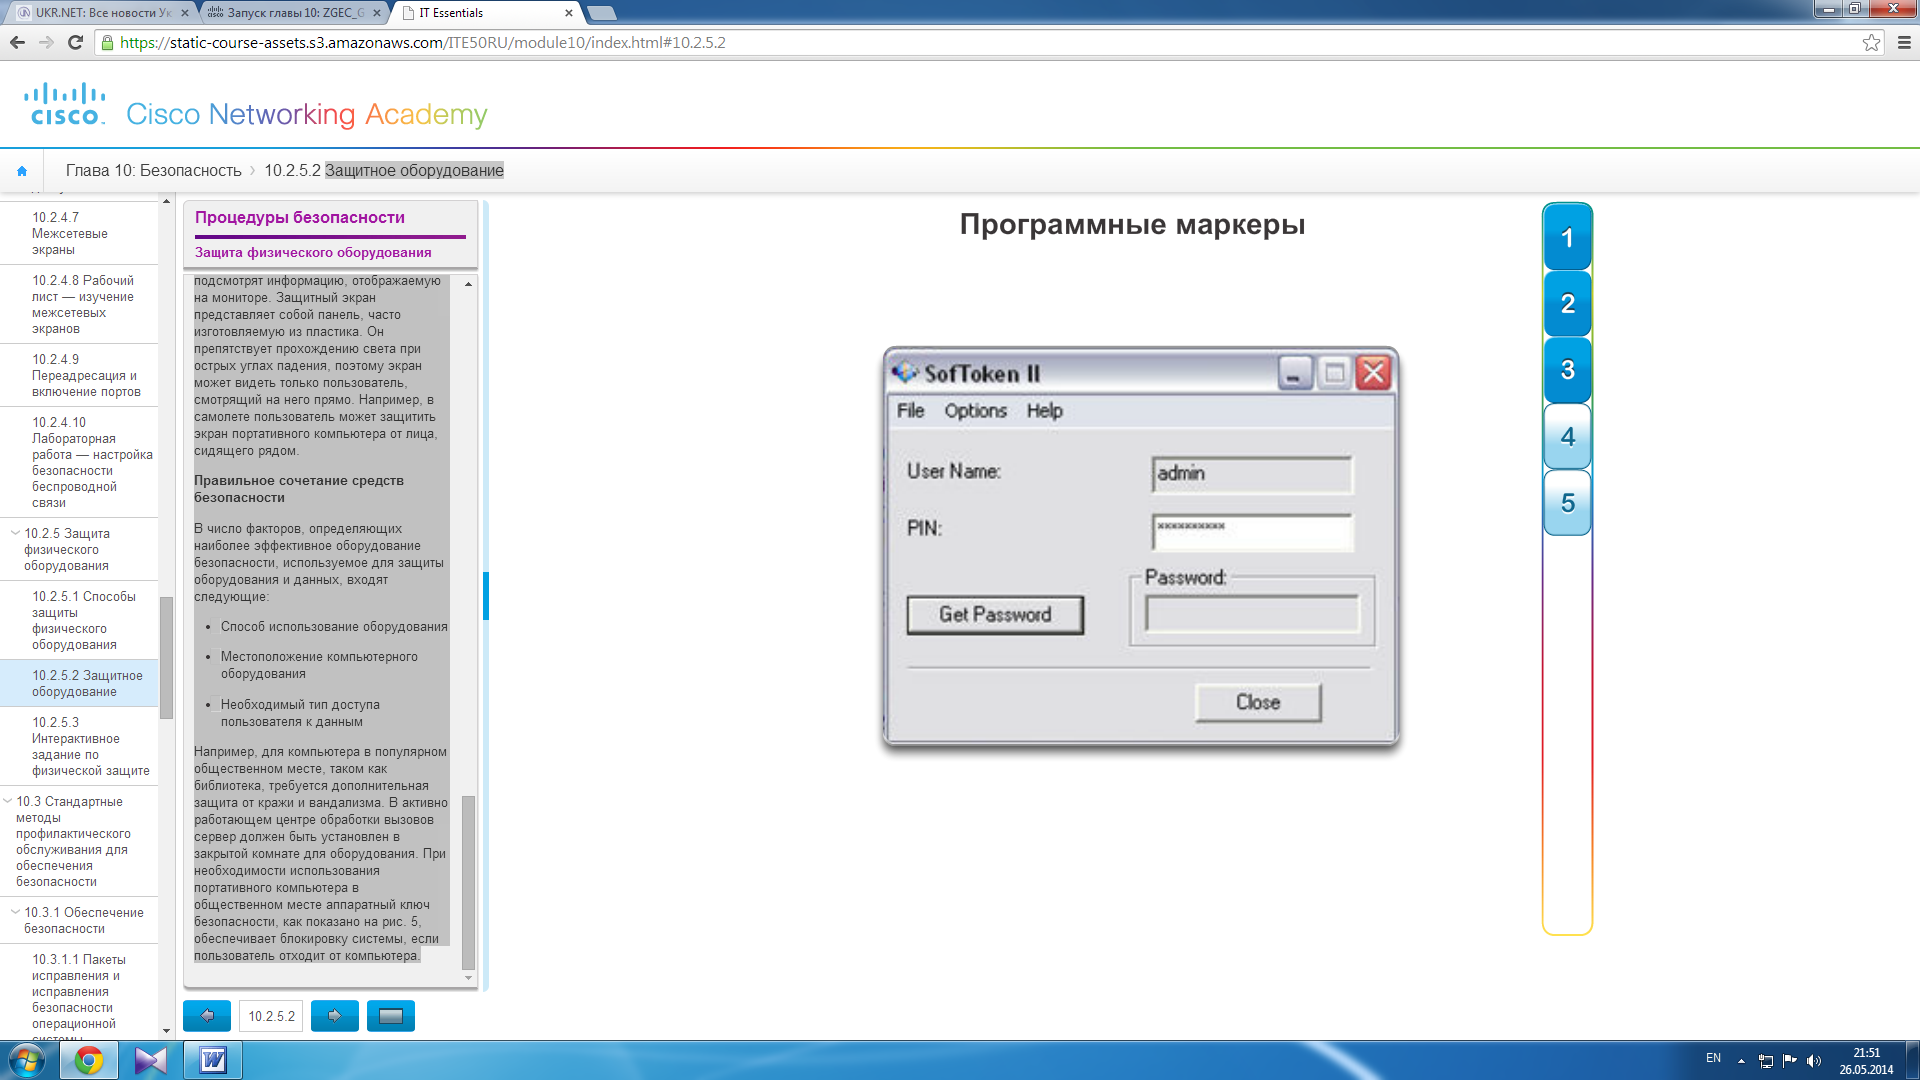
Task: Click the Cisco logo
Action: pos(65,104)
